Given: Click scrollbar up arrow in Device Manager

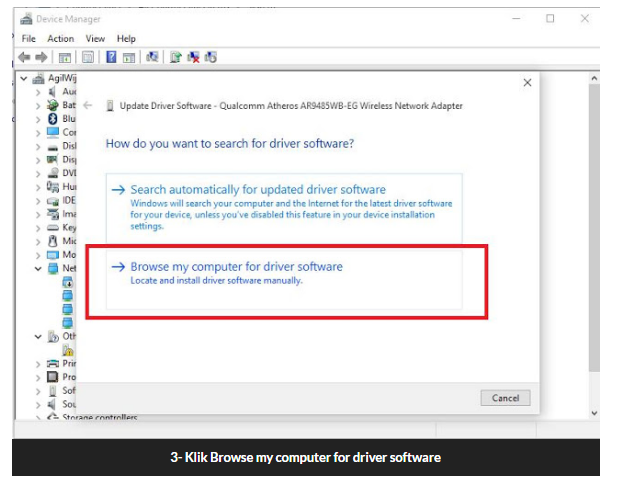Looking at the screenshot, I should click(x=594, y=78).
